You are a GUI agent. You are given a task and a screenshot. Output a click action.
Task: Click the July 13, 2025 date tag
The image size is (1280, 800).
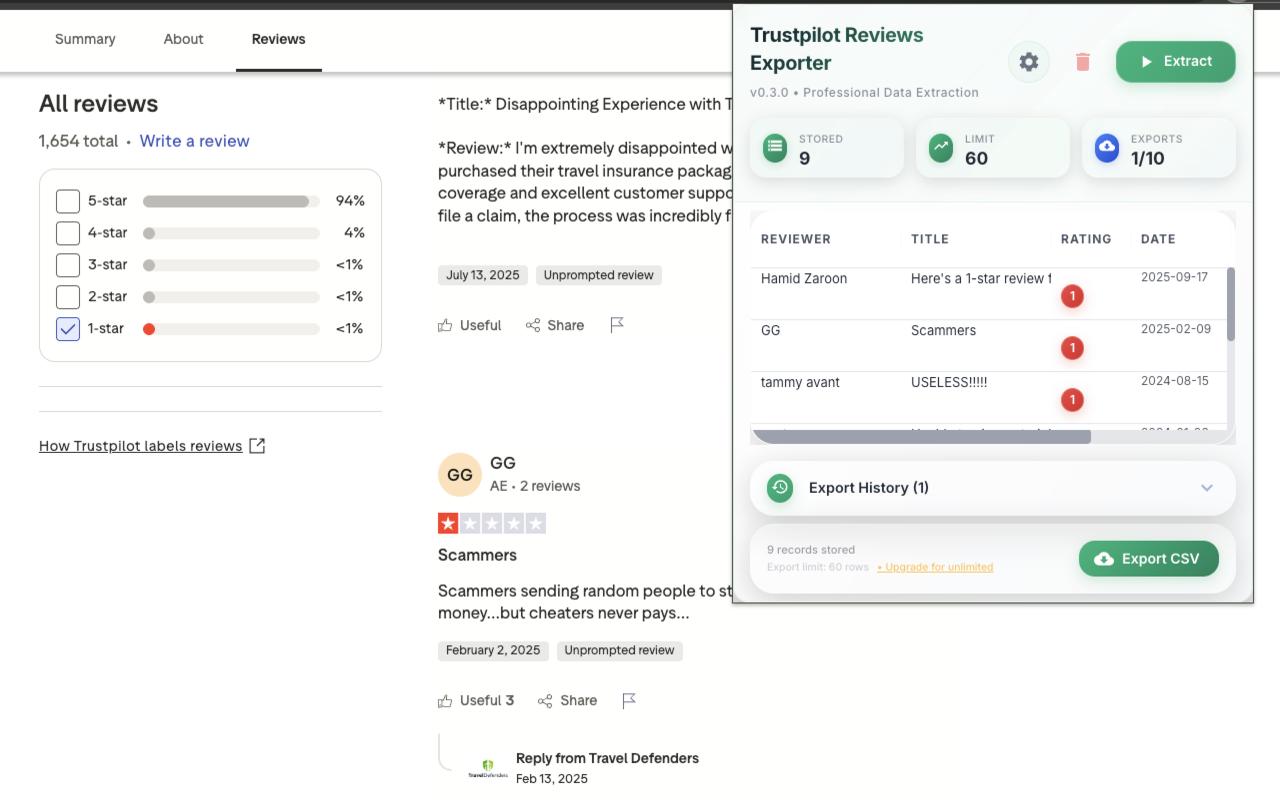click(x=483, y=275)
